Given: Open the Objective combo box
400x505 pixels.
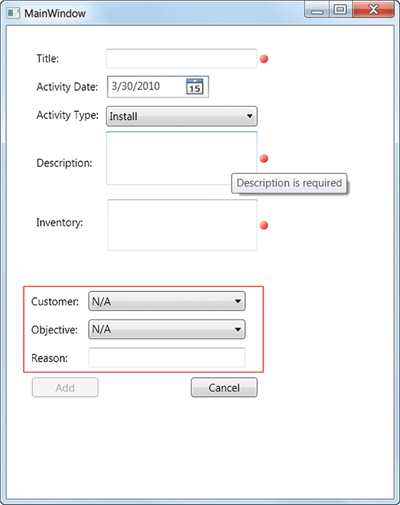Looking at the screenshot, I should pyautogui.click(x=167, y=329).
